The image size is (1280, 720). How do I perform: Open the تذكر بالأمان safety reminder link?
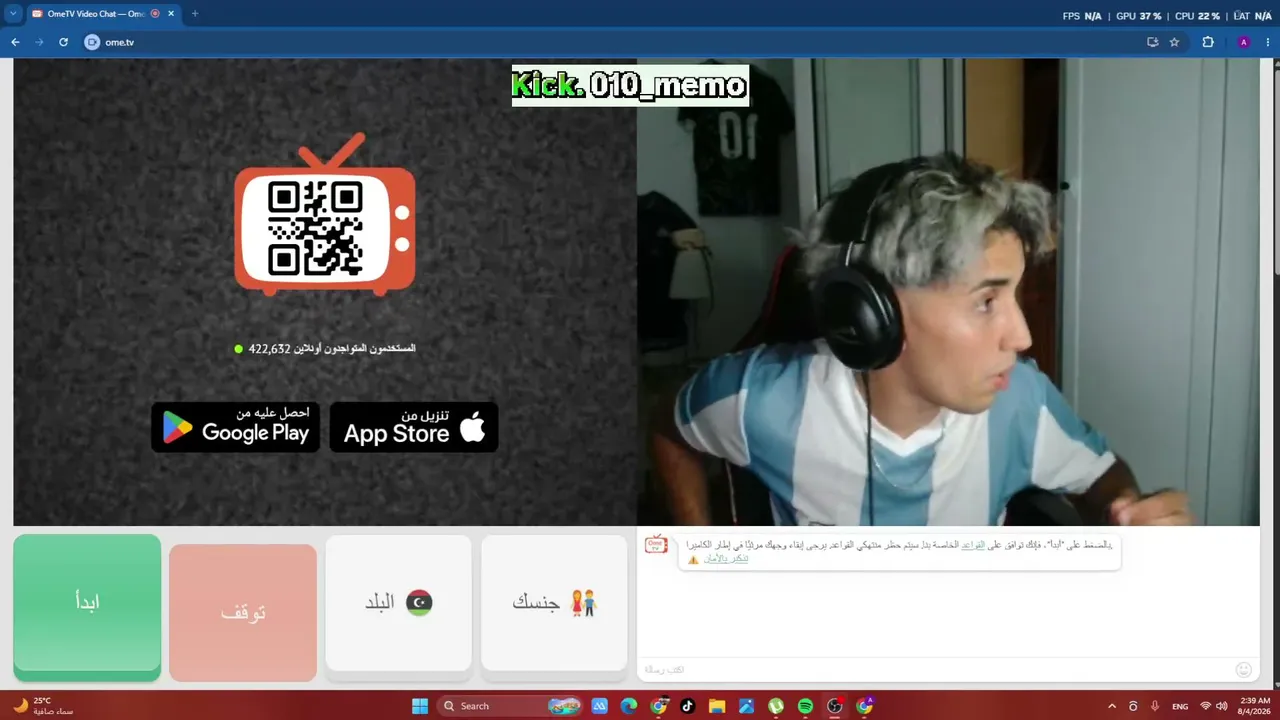pos(726,558)
